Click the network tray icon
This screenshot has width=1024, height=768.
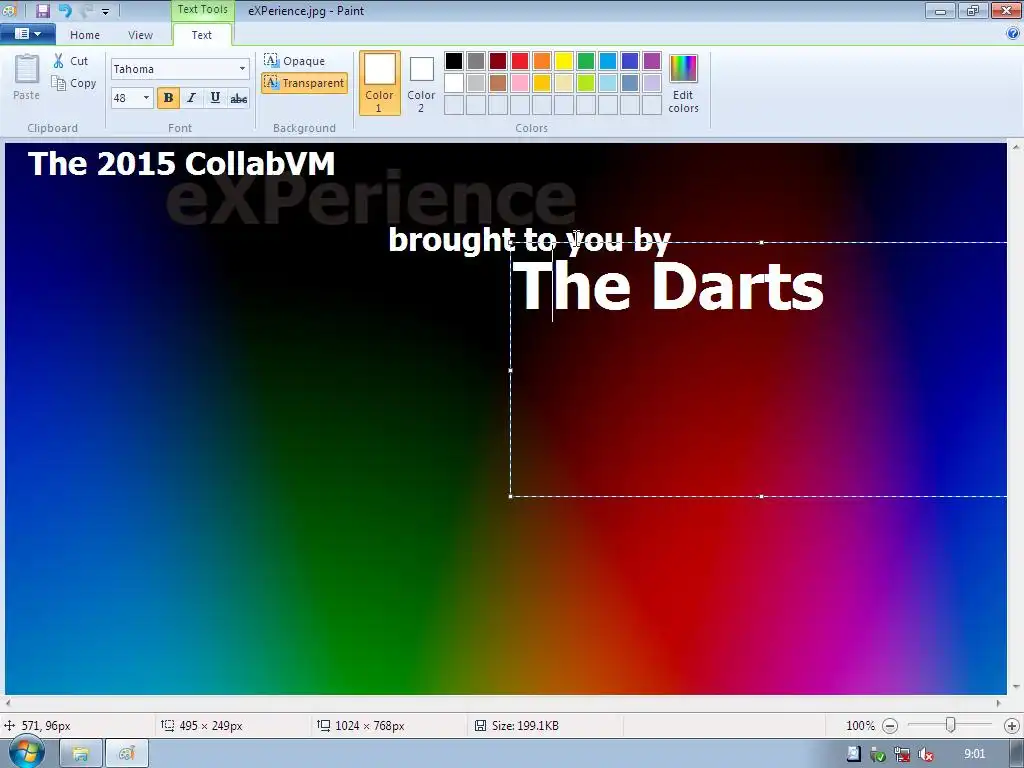(902, 754)
